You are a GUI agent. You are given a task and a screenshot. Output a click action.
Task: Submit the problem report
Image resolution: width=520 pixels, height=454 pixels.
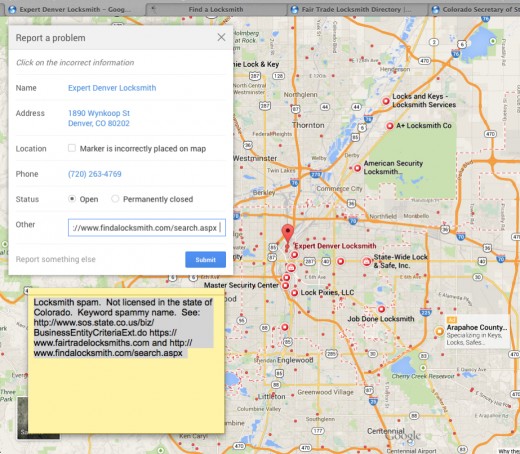click(205, 259)
